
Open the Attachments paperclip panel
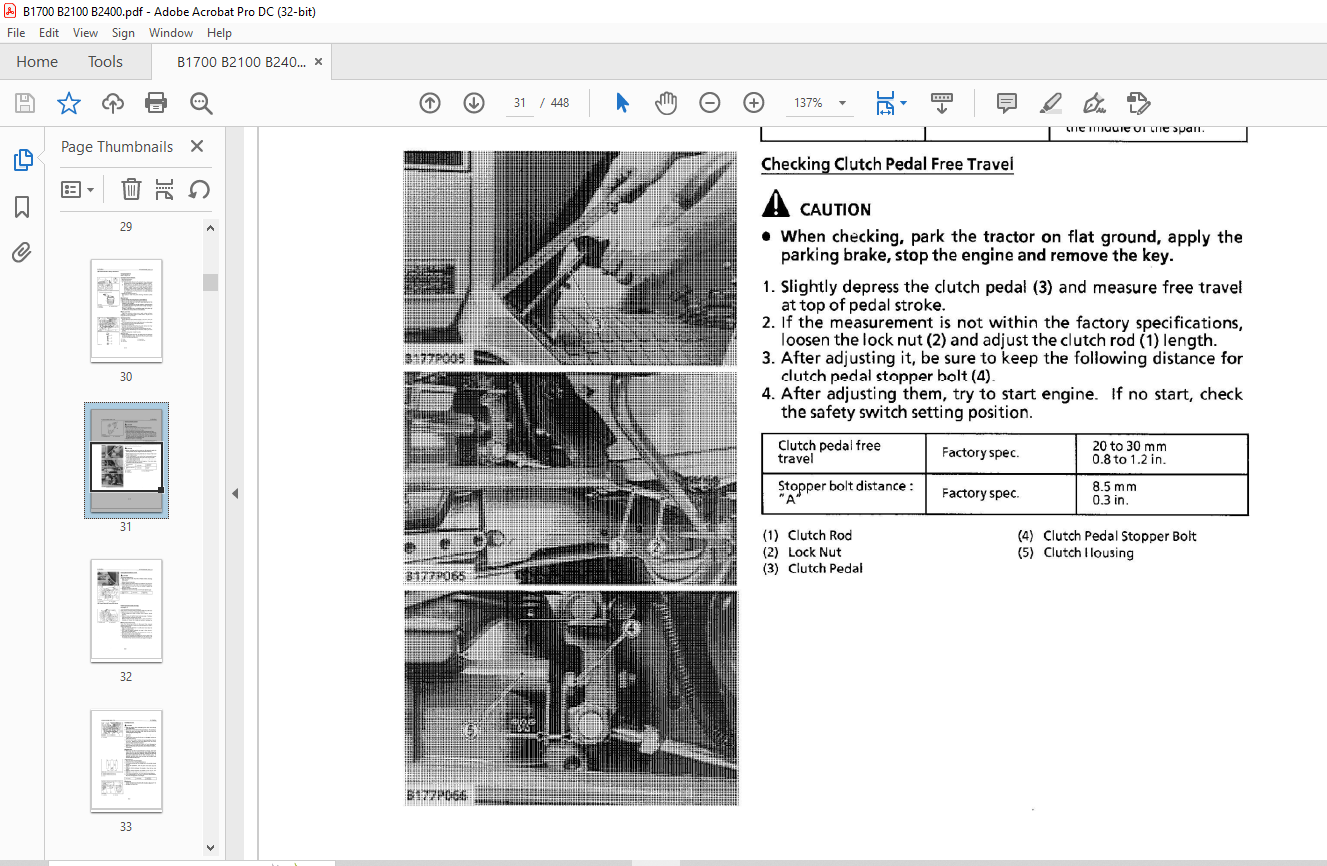(x=22, y=252)
